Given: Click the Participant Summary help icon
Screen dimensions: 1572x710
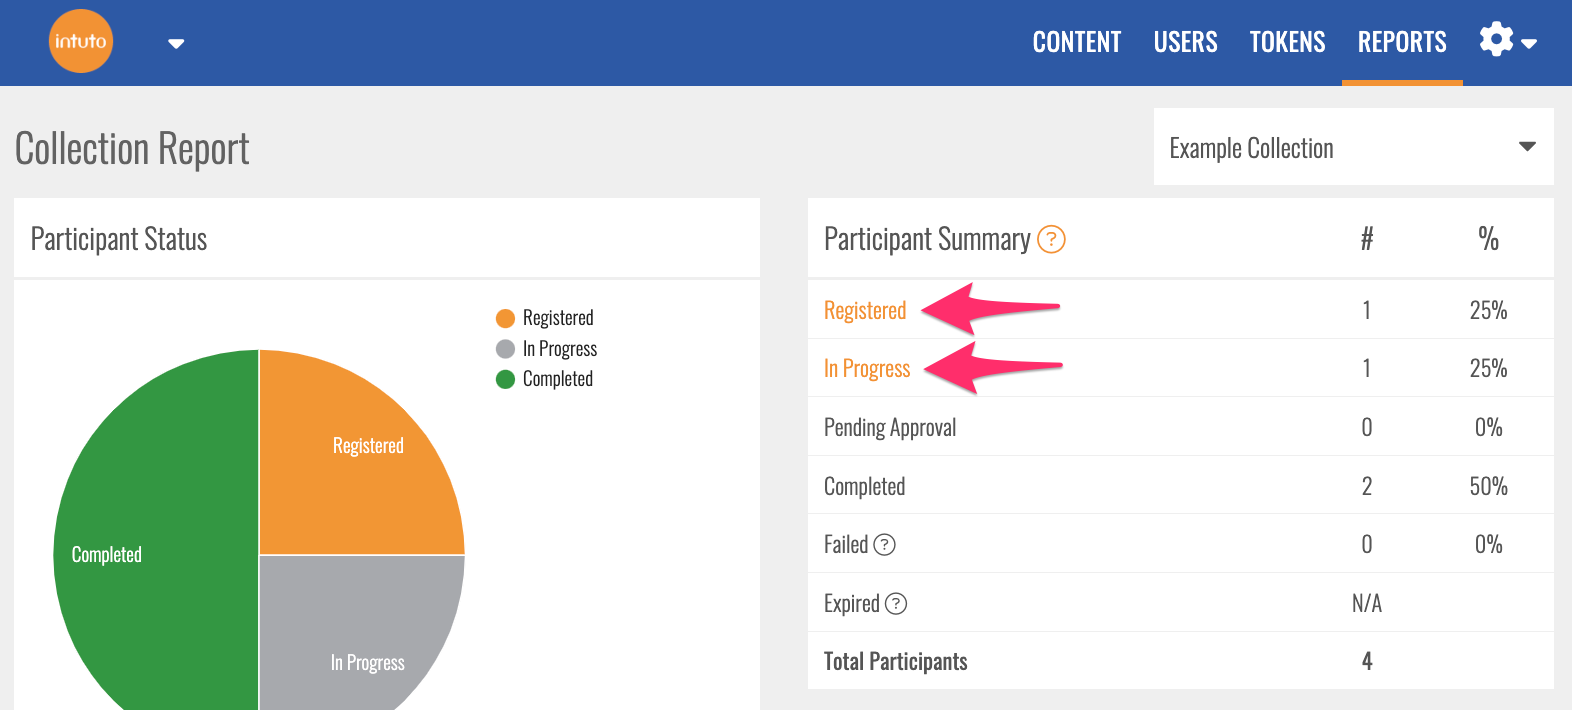Looking at the screenshot, I should (1051, 240).
